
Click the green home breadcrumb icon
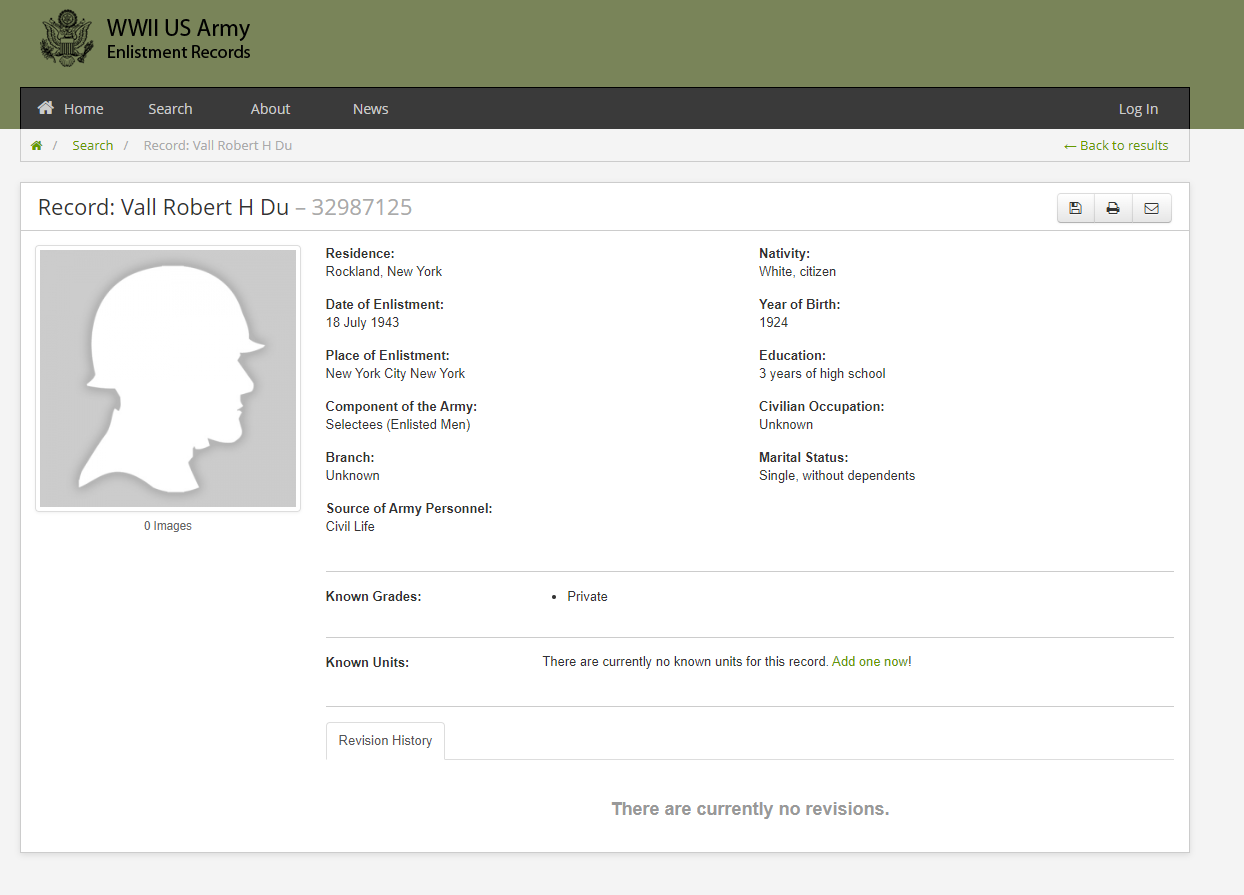[x=37, y=146]
